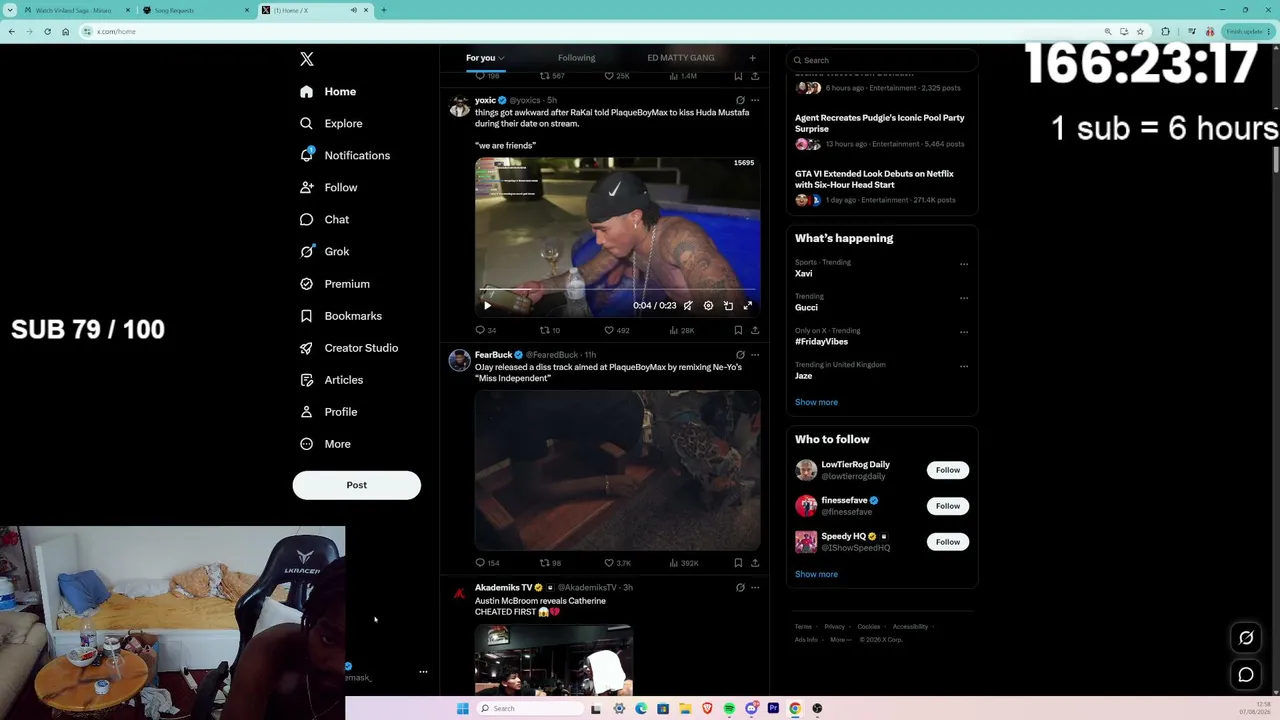The height and width of the screenshot is (720, 1280).
Task: Bookmark this page with the star icon
Action: coord(1140,31)
